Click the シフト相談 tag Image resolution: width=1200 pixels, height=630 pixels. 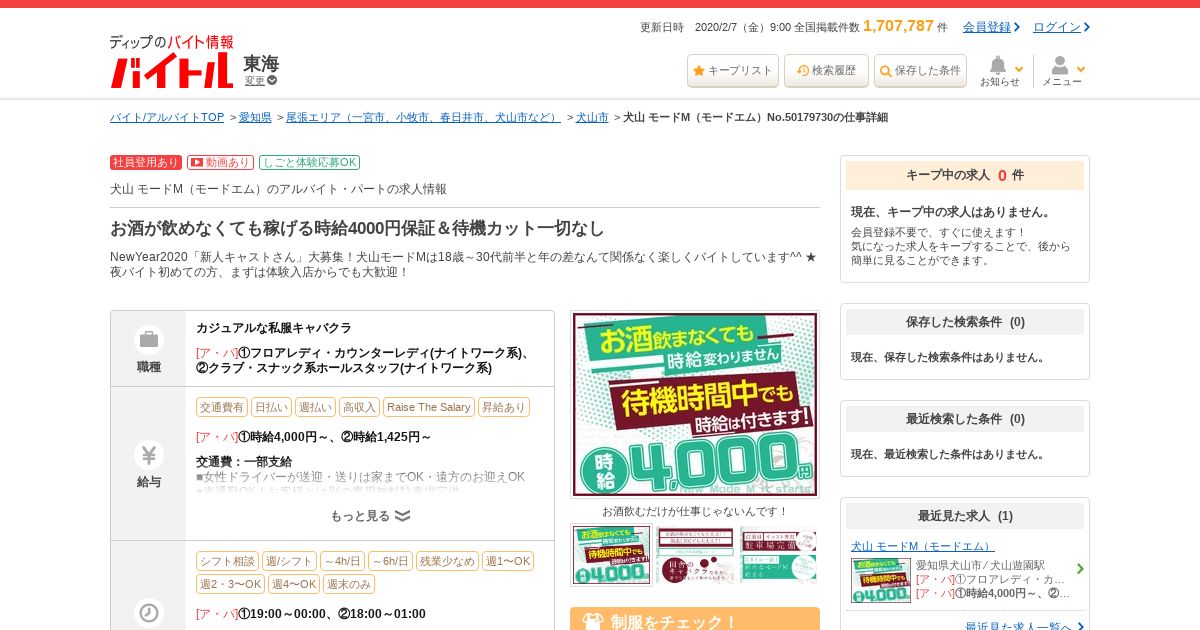(227, 561)
